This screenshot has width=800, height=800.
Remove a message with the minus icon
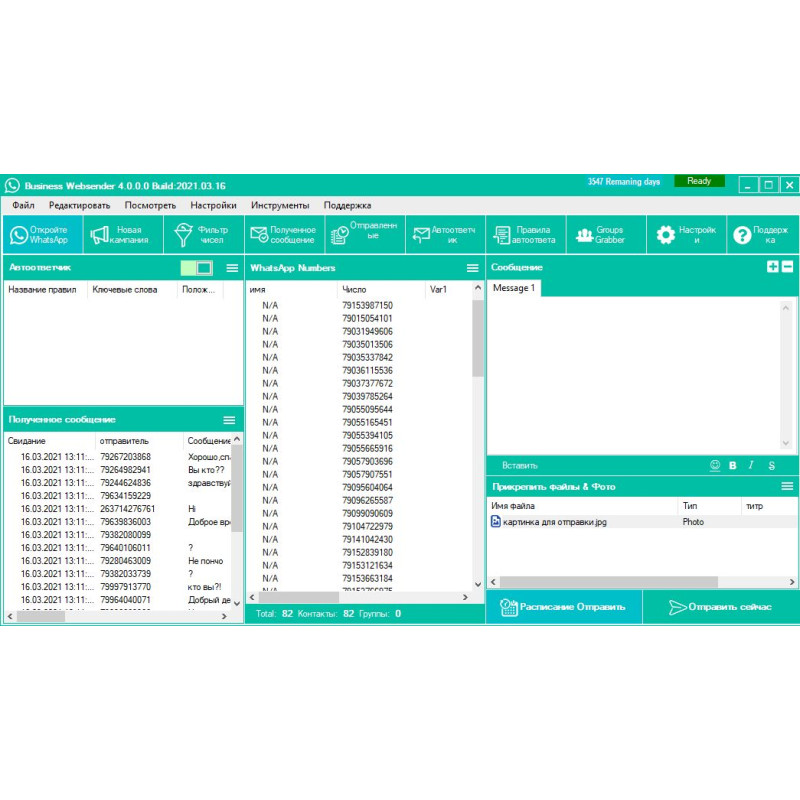point(787,267)
